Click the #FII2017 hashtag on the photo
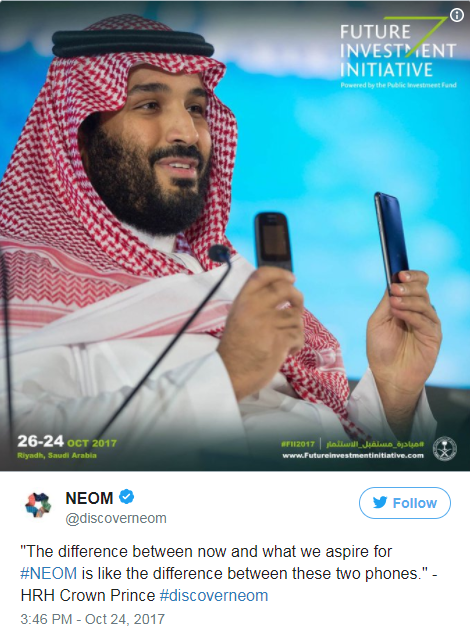Screen dimensions: 470x630 [x=298, y=444]
